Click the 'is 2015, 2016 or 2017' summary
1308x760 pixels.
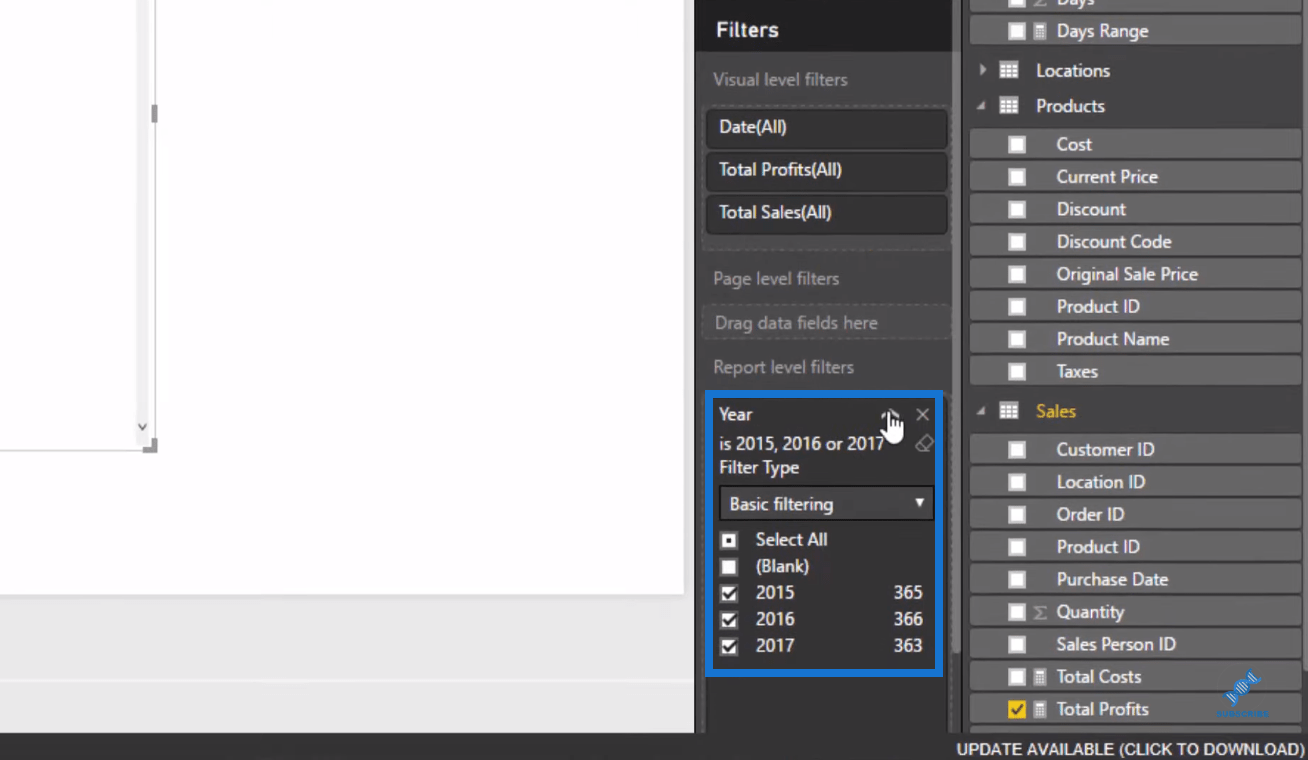(x=801, y=443)
